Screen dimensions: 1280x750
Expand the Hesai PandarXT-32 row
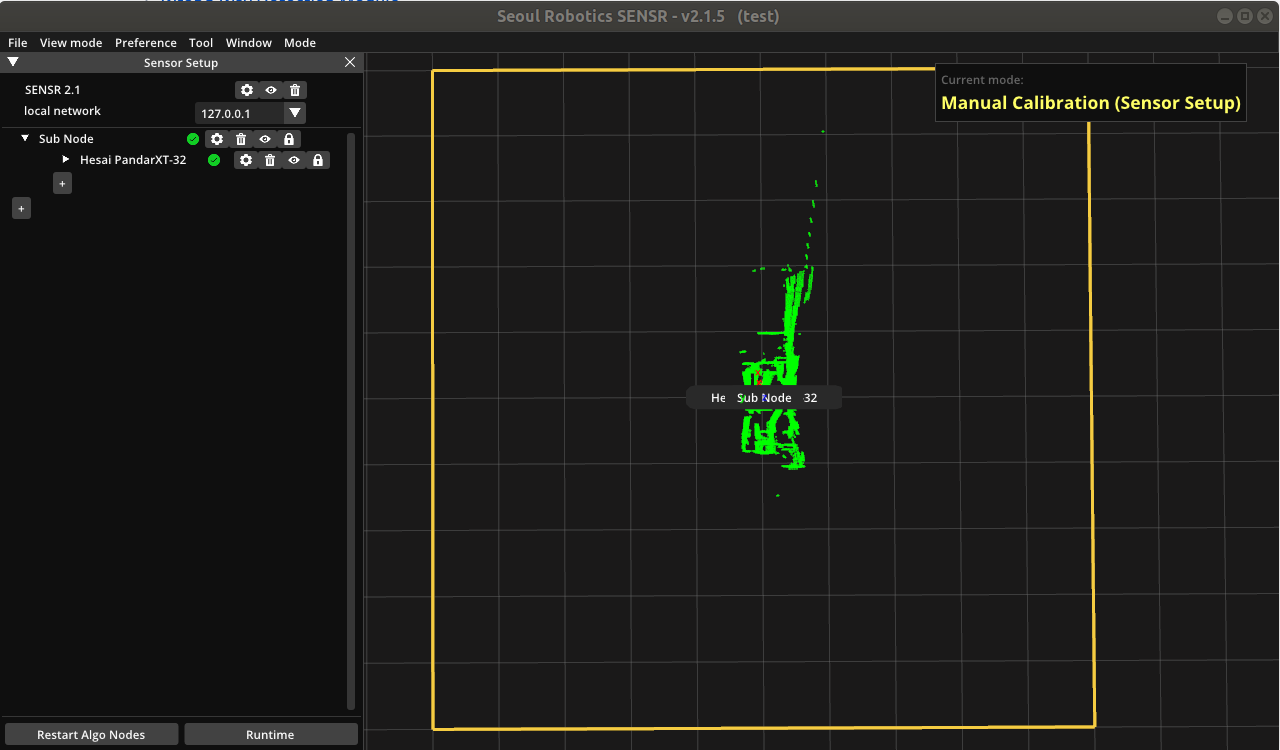66,160
